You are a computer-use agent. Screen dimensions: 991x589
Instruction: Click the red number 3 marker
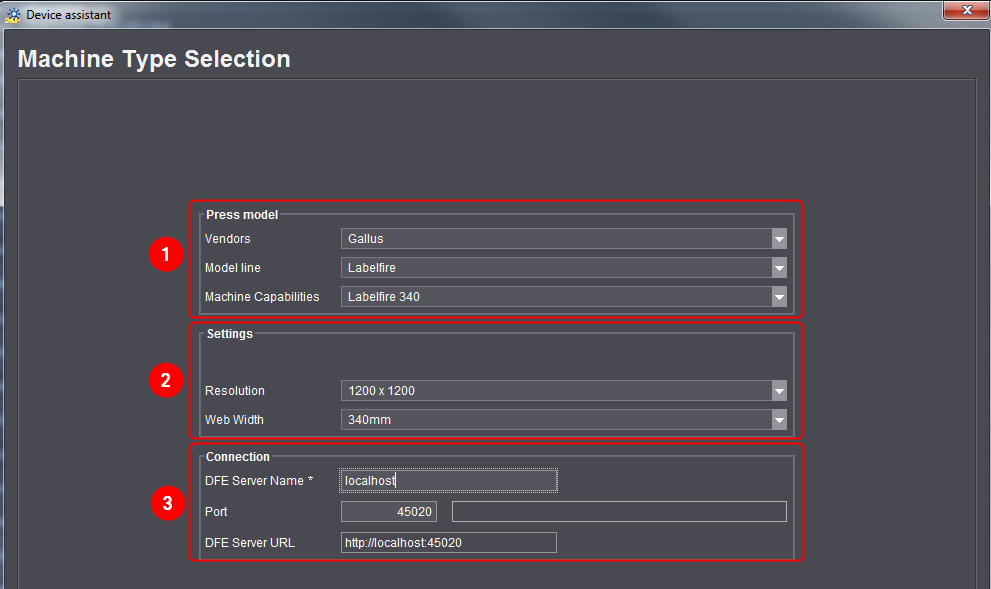165,504
